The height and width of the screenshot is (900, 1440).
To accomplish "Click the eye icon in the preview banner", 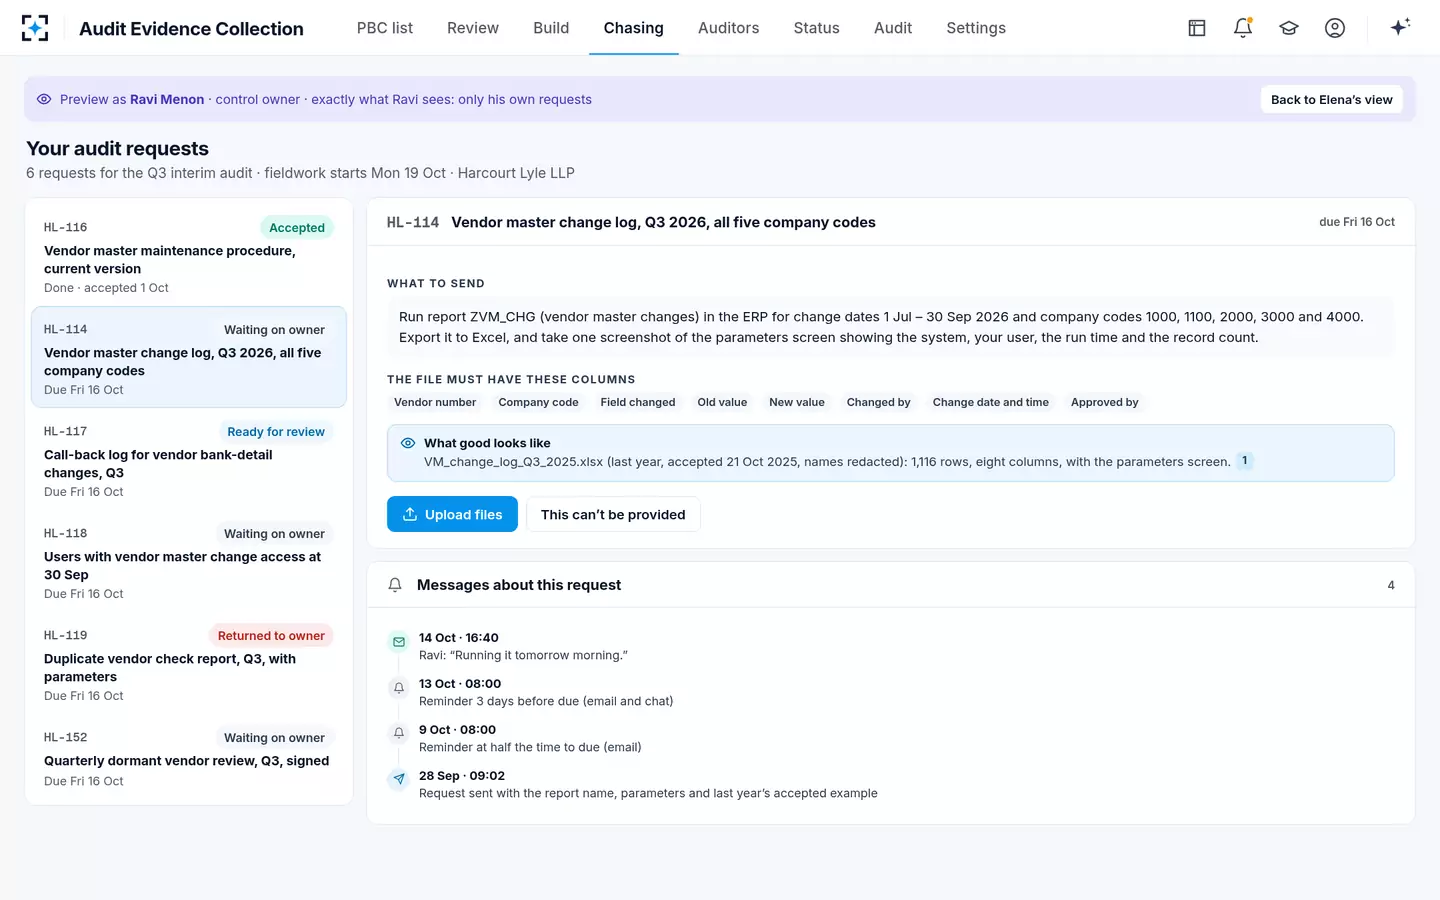I will pos(44,99).
